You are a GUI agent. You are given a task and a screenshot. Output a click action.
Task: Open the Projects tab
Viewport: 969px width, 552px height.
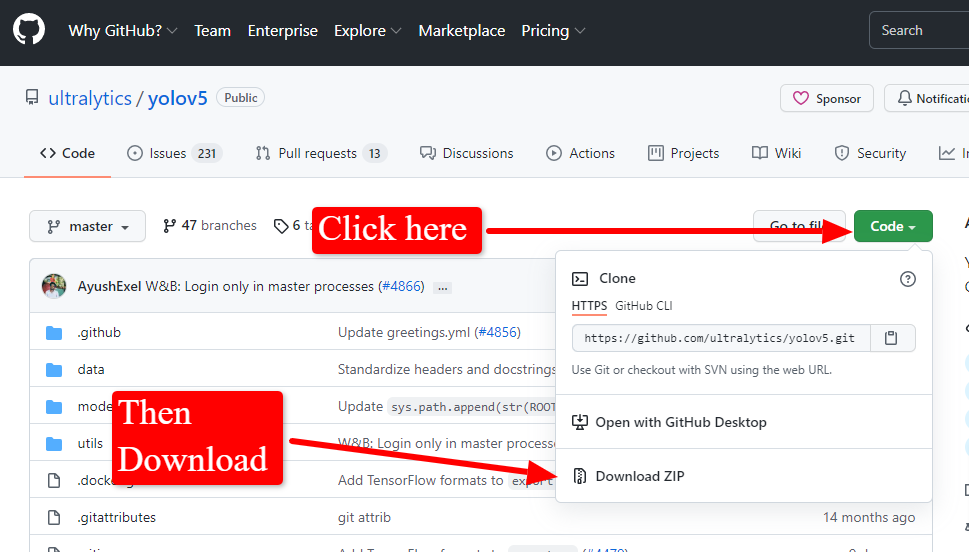click(683, 153)
